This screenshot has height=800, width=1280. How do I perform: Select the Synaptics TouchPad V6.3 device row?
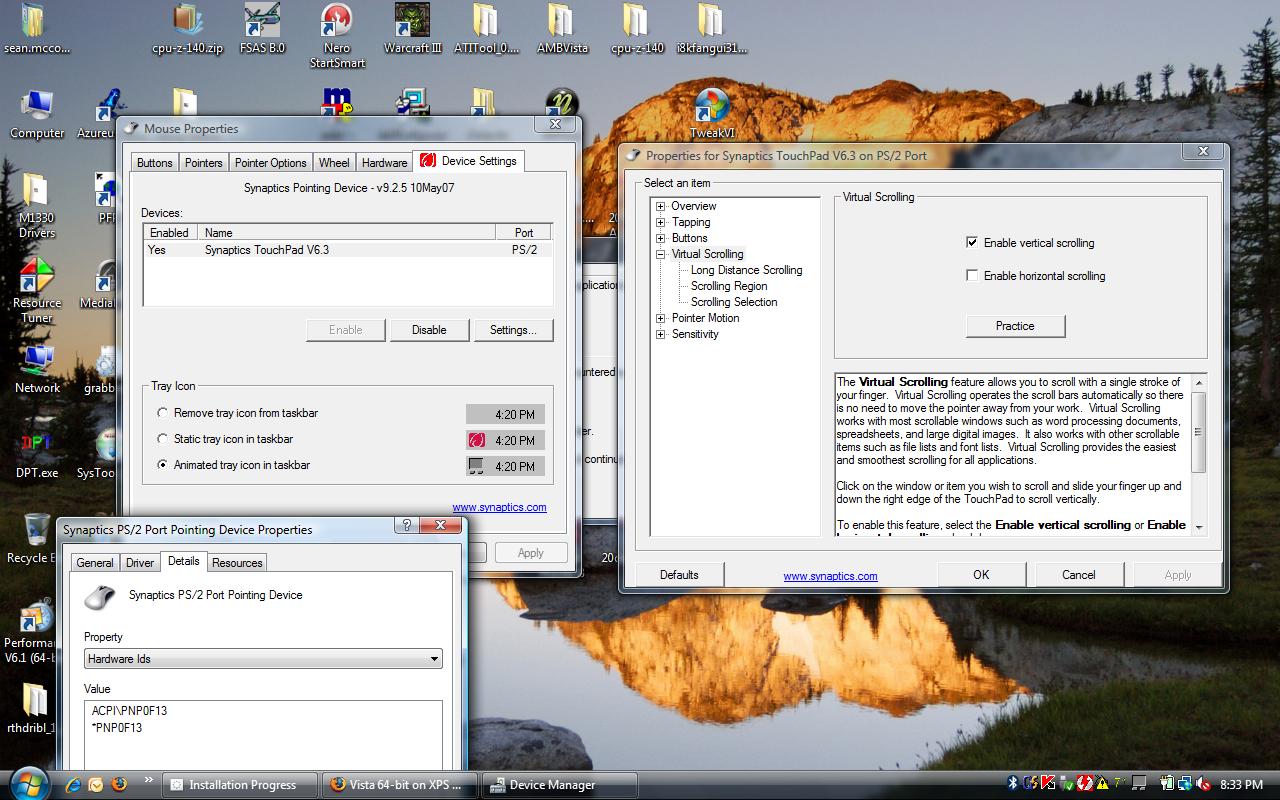pyautogui.click(x=348, y=250)
